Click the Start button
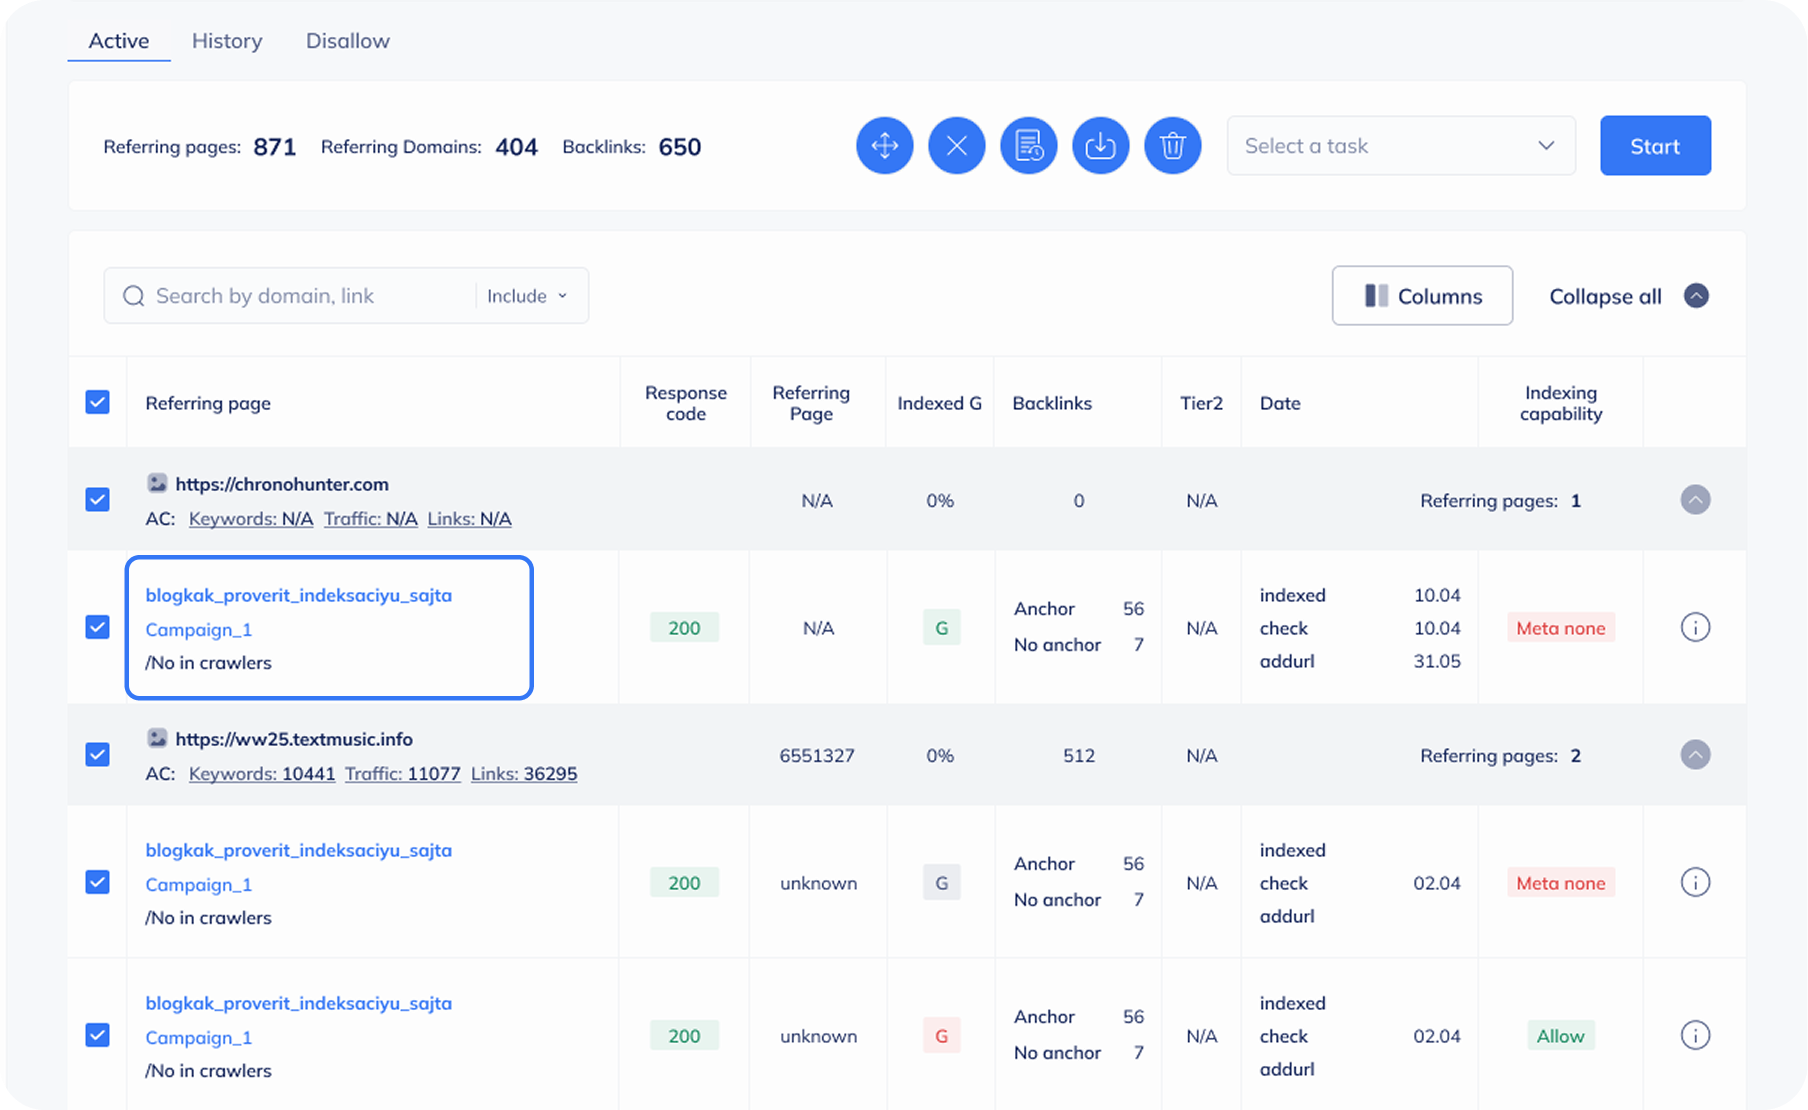Screen dimensions: 1808x1110 [x=1655, y=146]
